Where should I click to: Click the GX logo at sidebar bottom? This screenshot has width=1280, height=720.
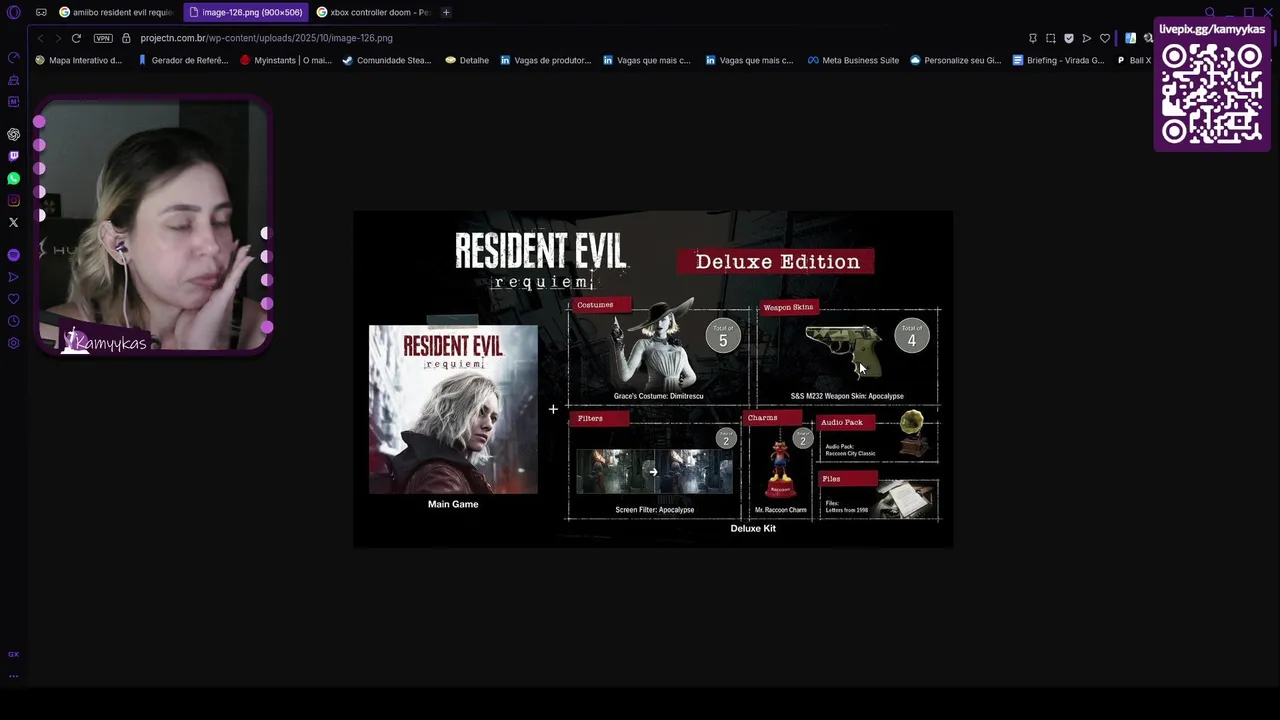[x=13, y=654]
